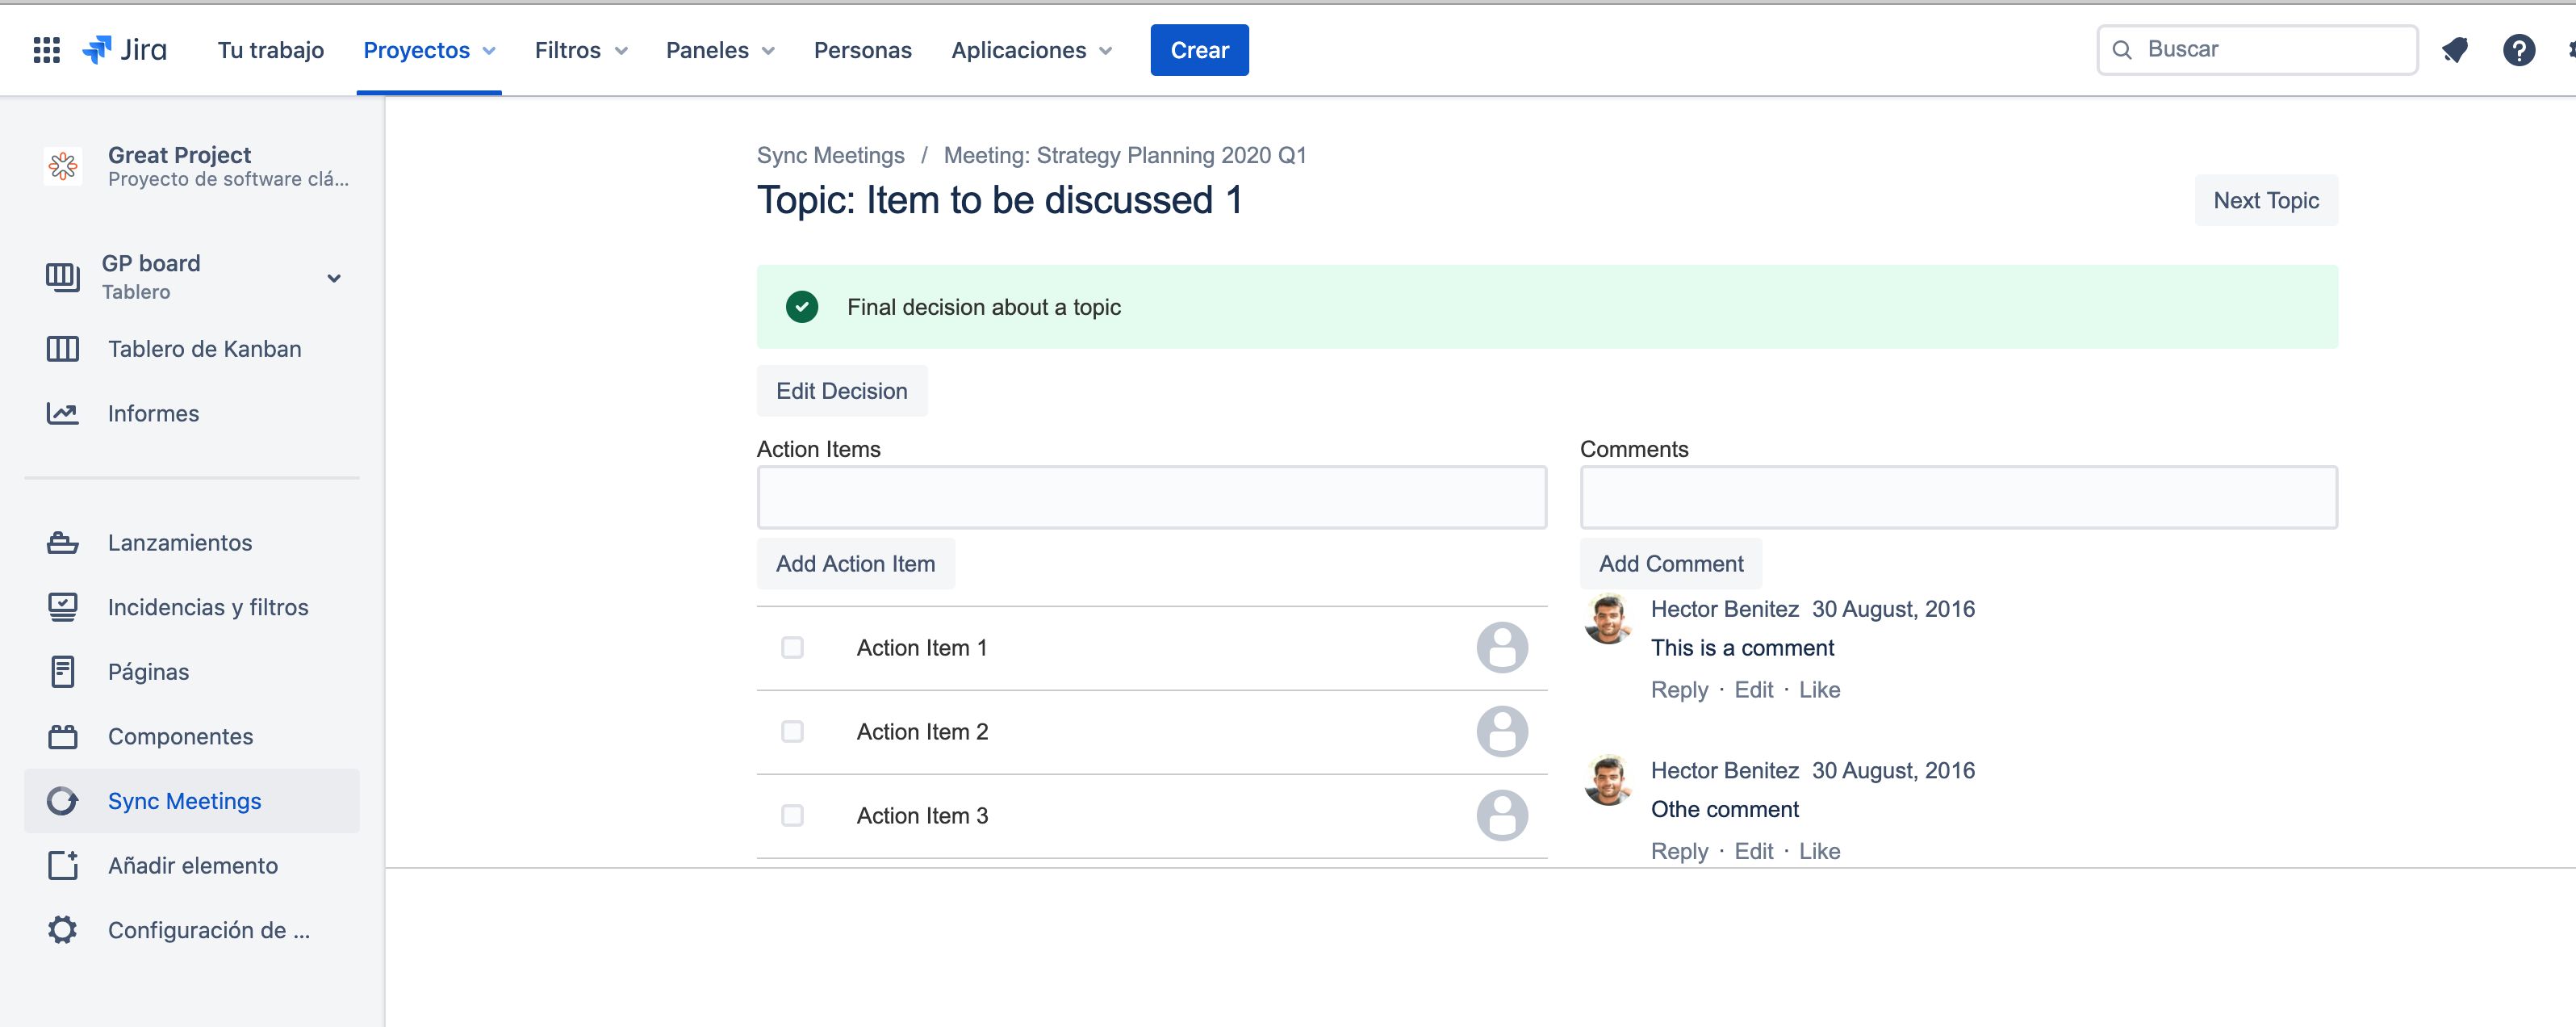Check the Action Item 3 checkbox
The image size is (2576, 1027).
click(x=792, y=816)
